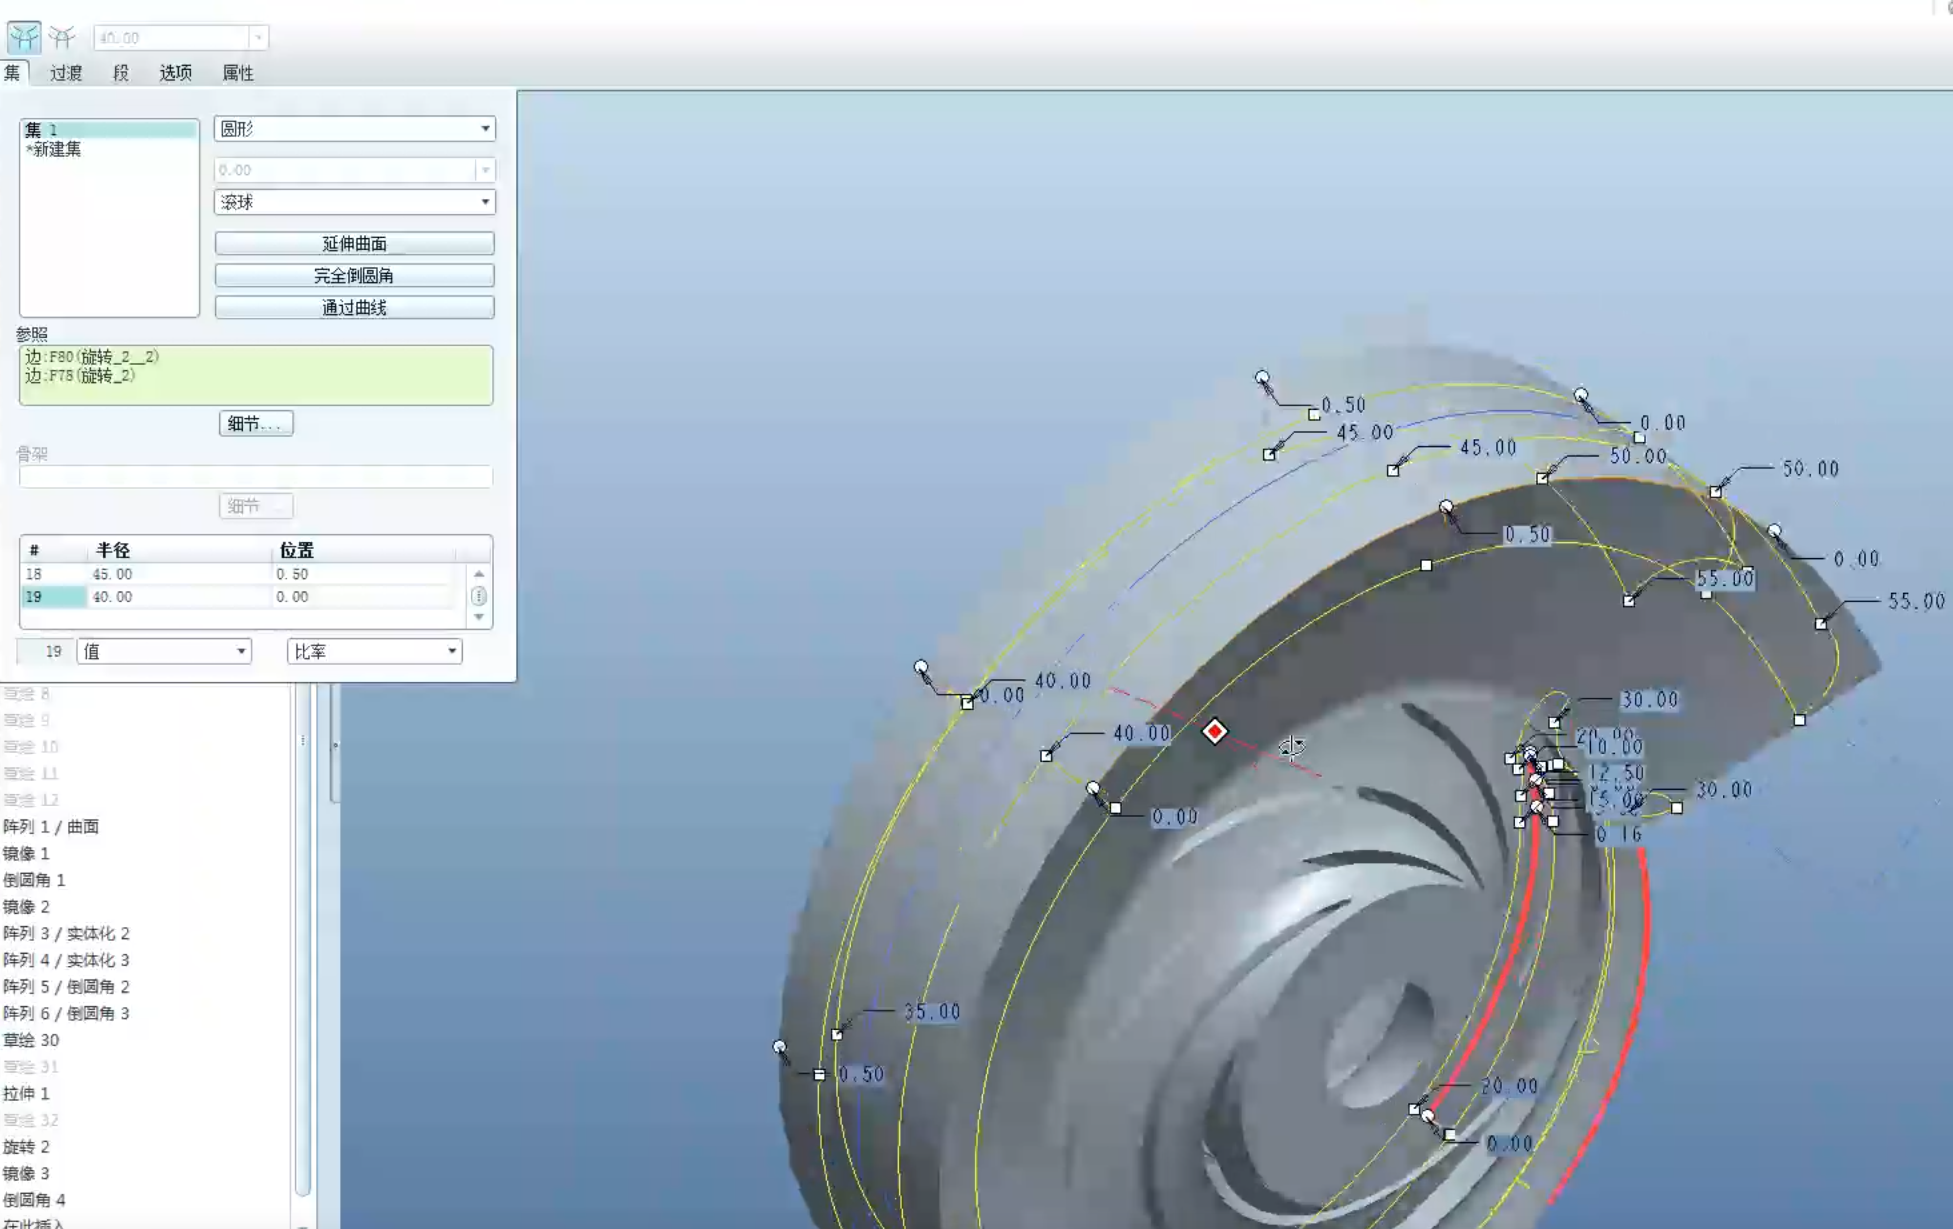Viewport: 1953px width, 1229px height.
Task: Click radius table scroll up arrow
Action: (x=479, y=574)
